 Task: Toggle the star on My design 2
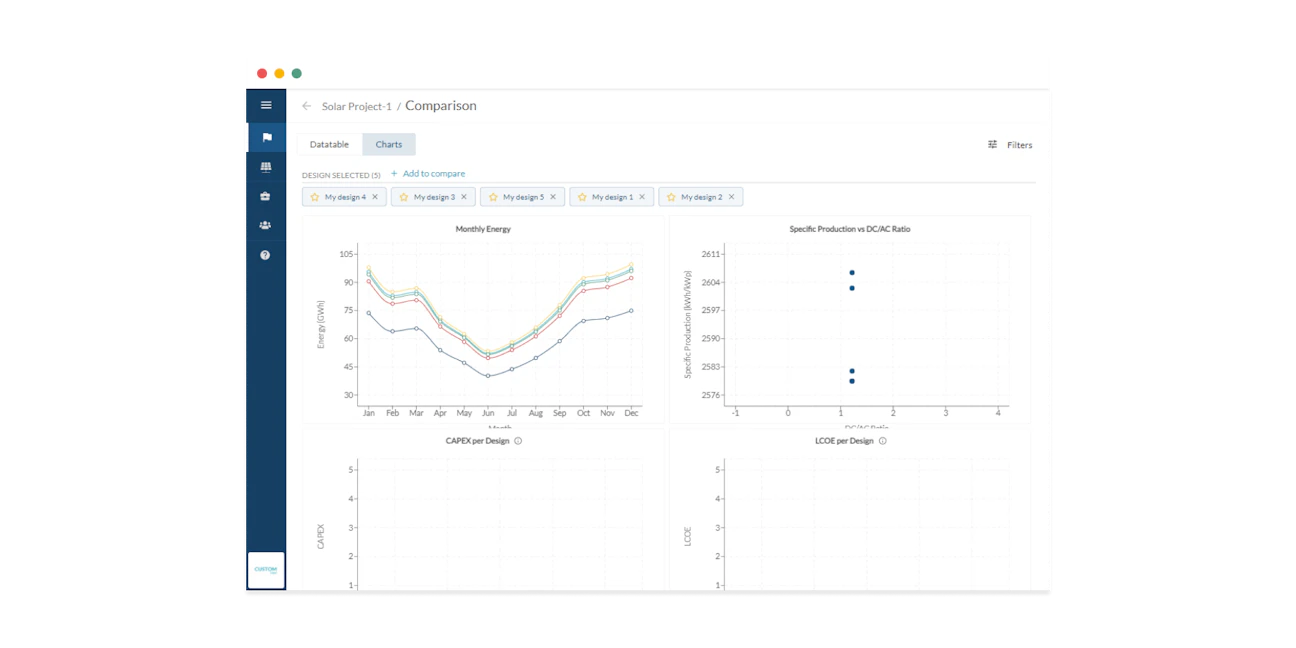point(671,197)
